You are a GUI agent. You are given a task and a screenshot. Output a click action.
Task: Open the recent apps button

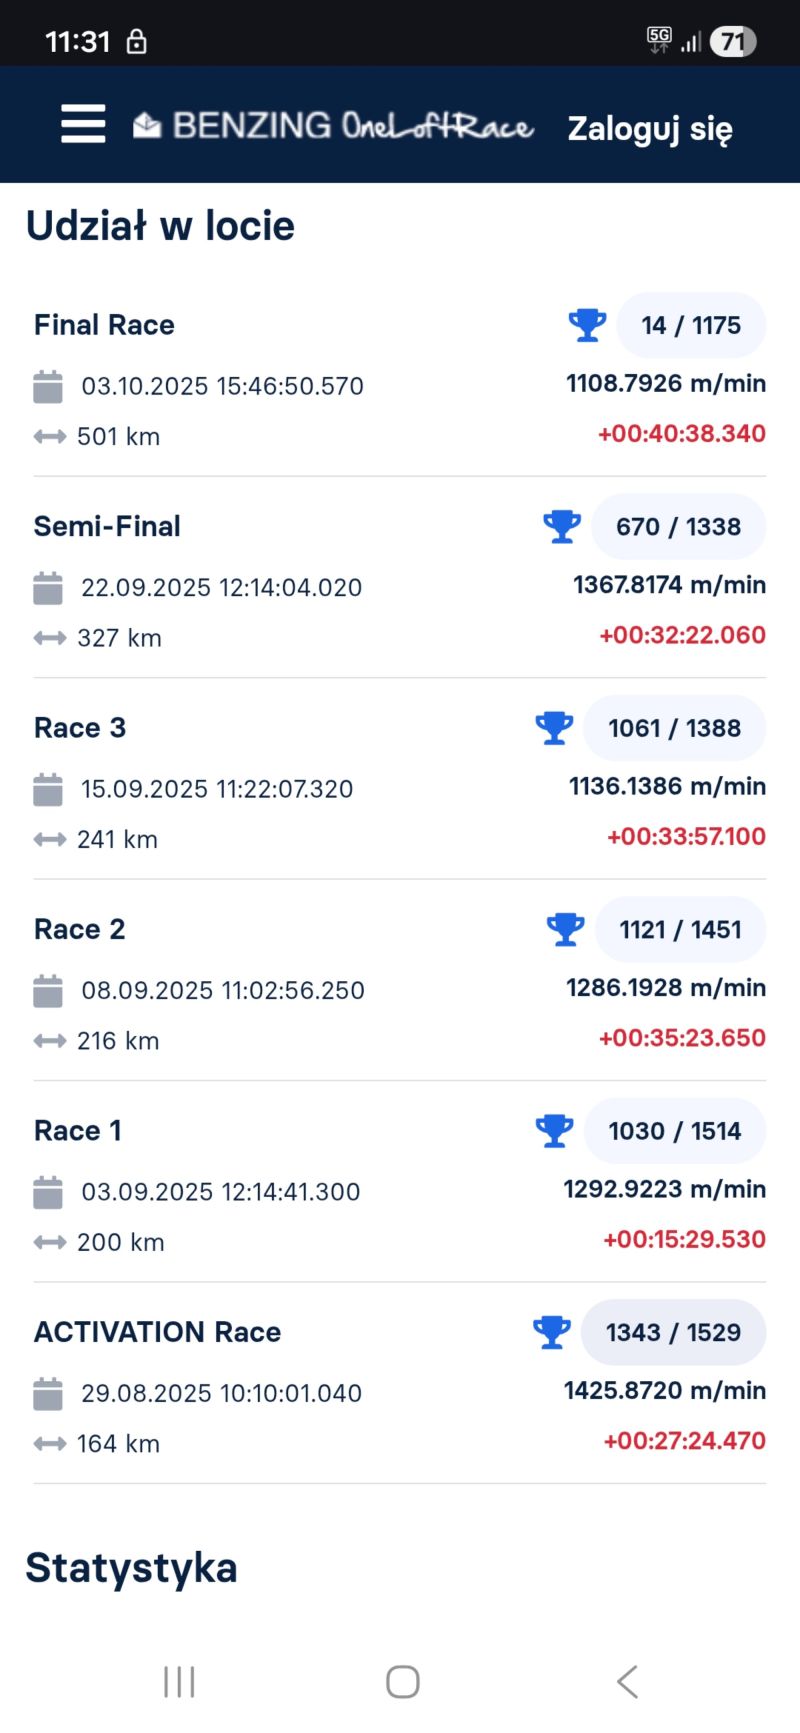point(179,1681)
